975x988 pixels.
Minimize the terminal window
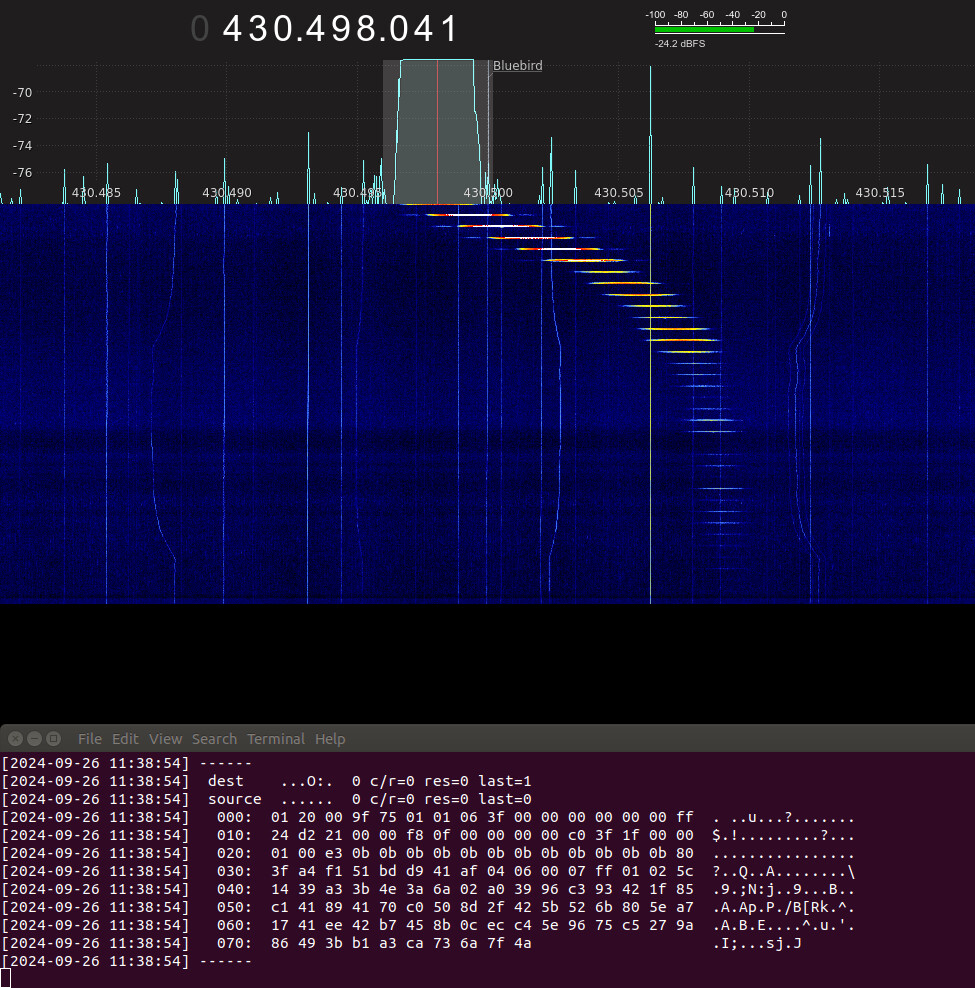pyautogui.click(x=34, y=739)
